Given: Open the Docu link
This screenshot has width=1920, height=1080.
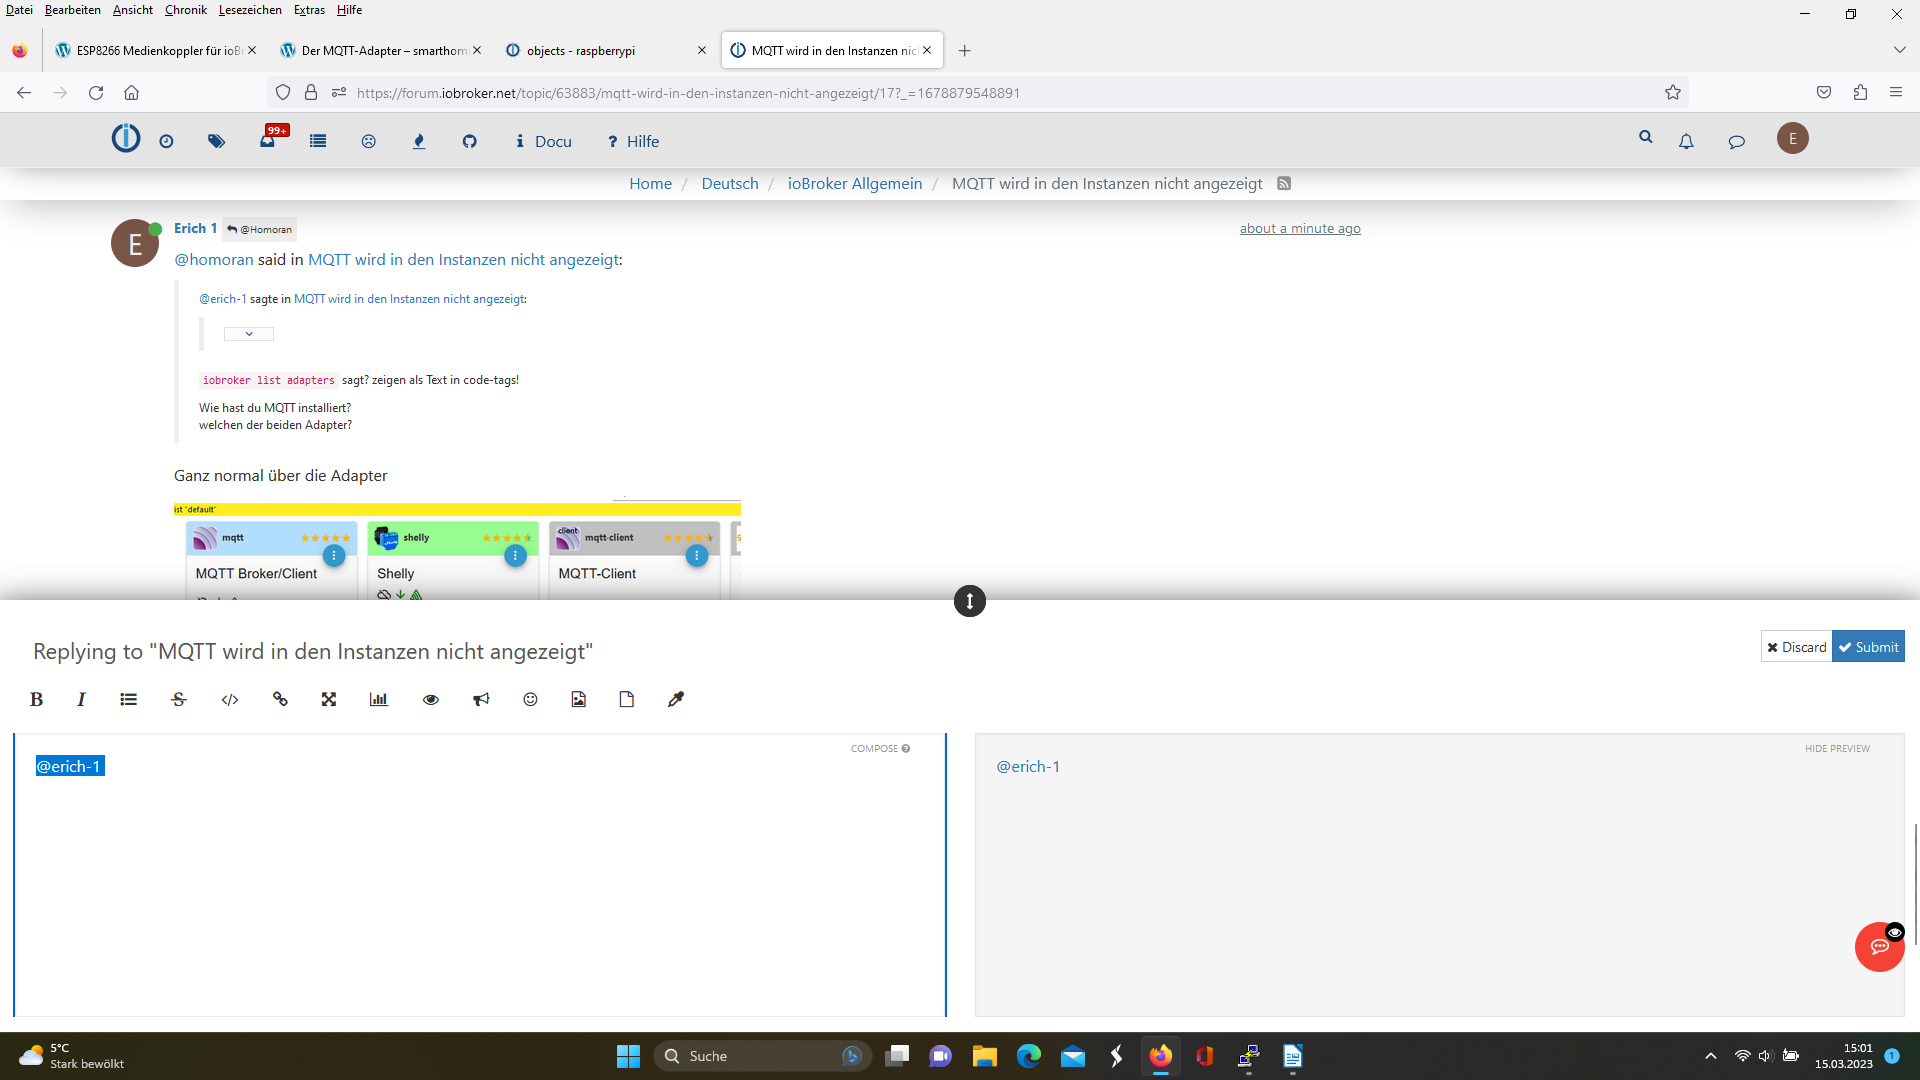Looking at the screenshot, I should click(x=544, y=142).
